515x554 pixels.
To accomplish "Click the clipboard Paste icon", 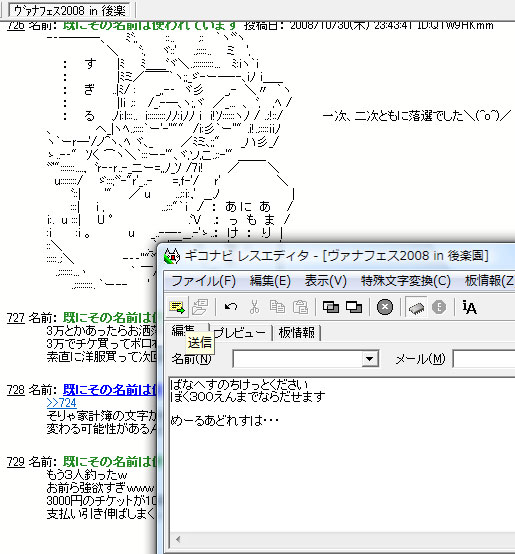I will coord(300,307).
